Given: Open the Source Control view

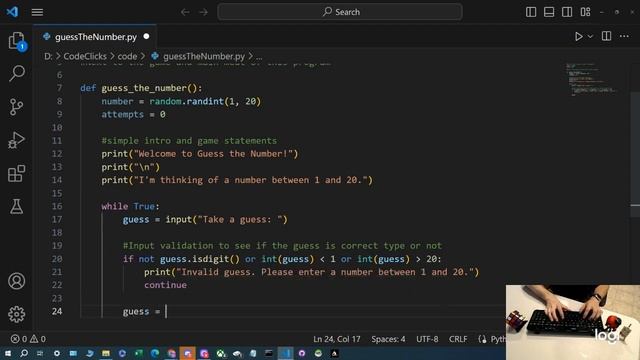Looking at the screenshot, I should [x=17, y=107].
